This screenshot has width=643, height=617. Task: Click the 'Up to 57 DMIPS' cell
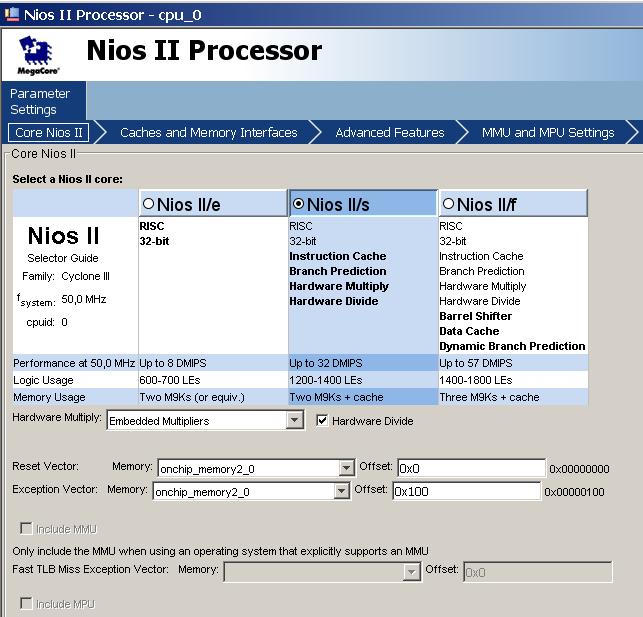(x=513, y=363)
